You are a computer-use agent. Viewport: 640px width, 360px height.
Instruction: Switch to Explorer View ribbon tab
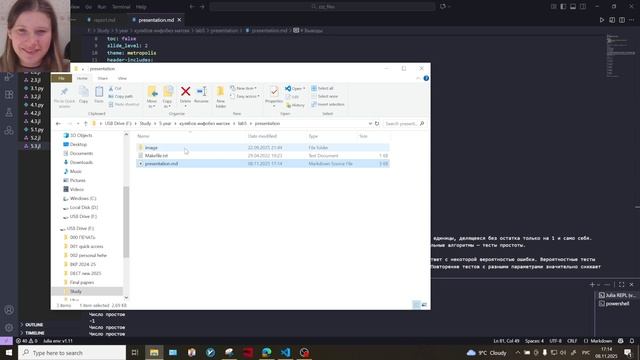(x=122, y=78)
